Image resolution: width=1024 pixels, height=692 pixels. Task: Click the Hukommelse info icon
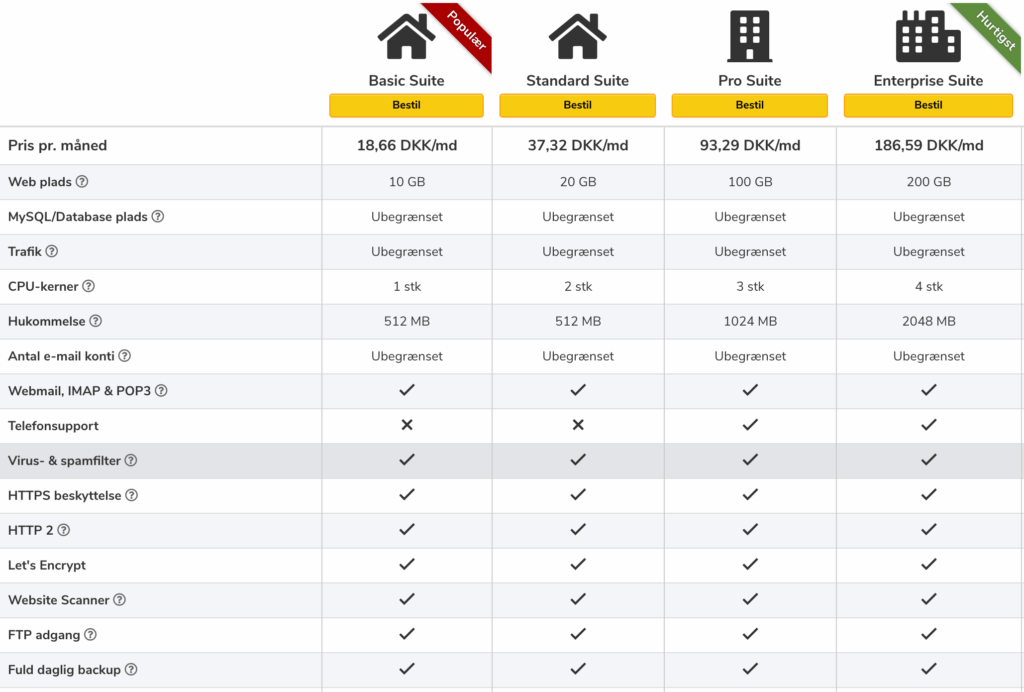(x=95, y=321)
